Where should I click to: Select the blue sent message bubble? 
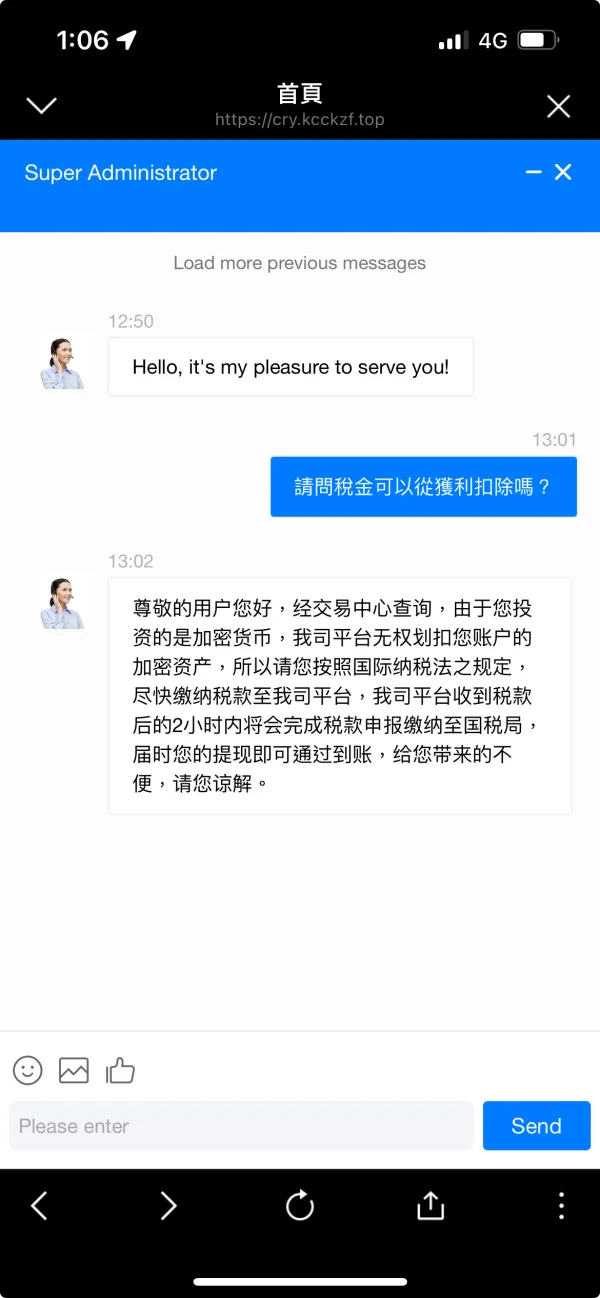[423, 487]
